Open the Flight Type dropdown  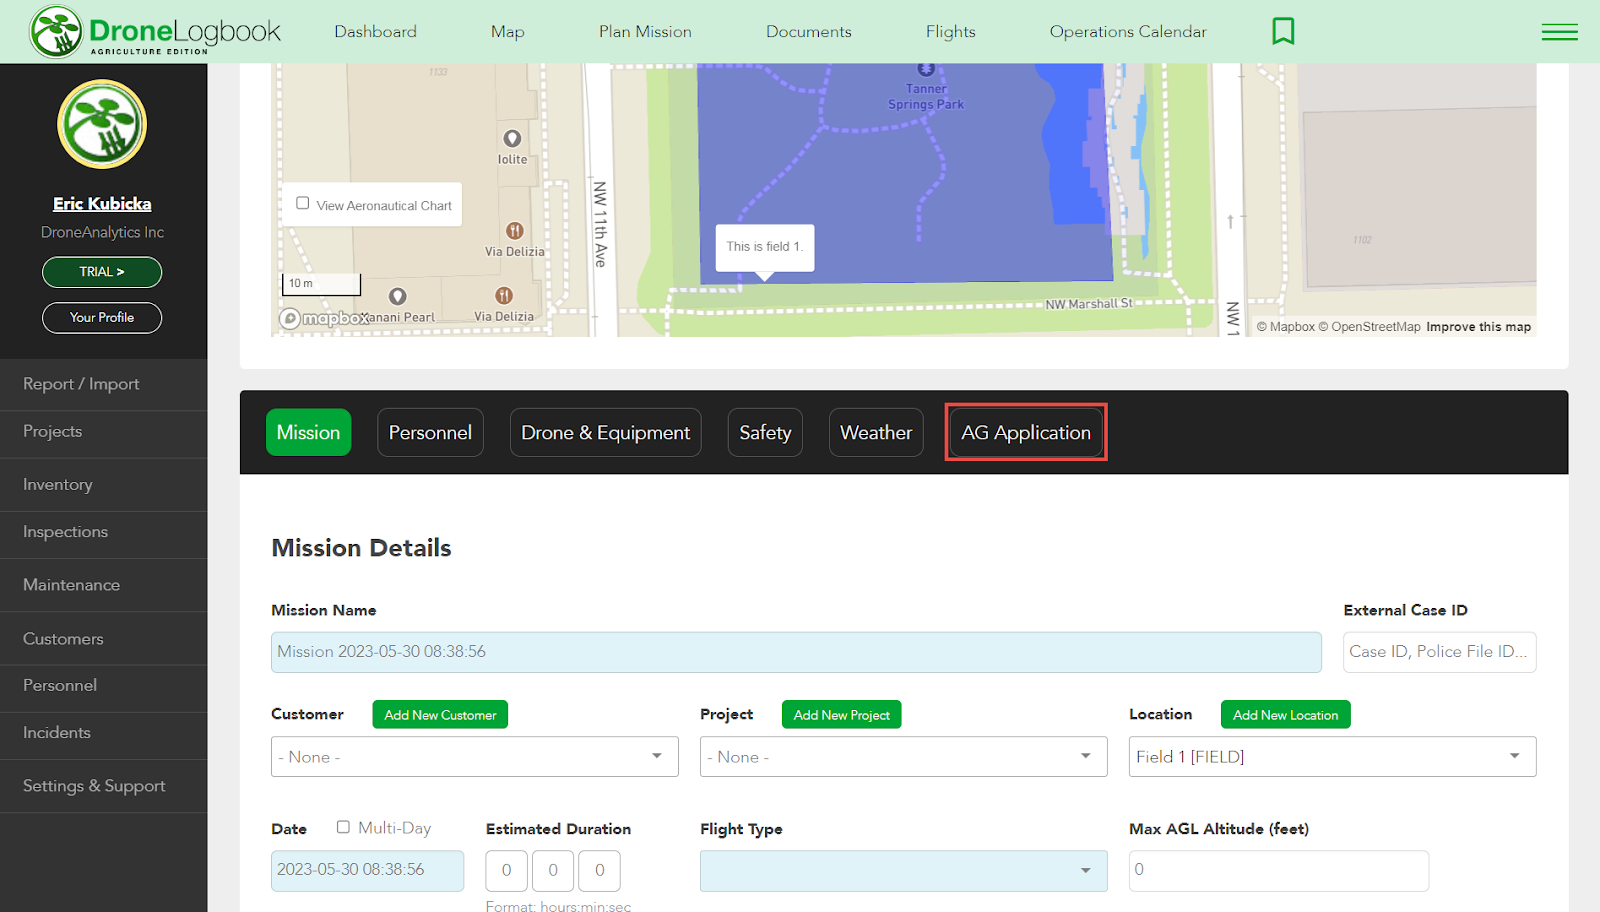point(904,871)
